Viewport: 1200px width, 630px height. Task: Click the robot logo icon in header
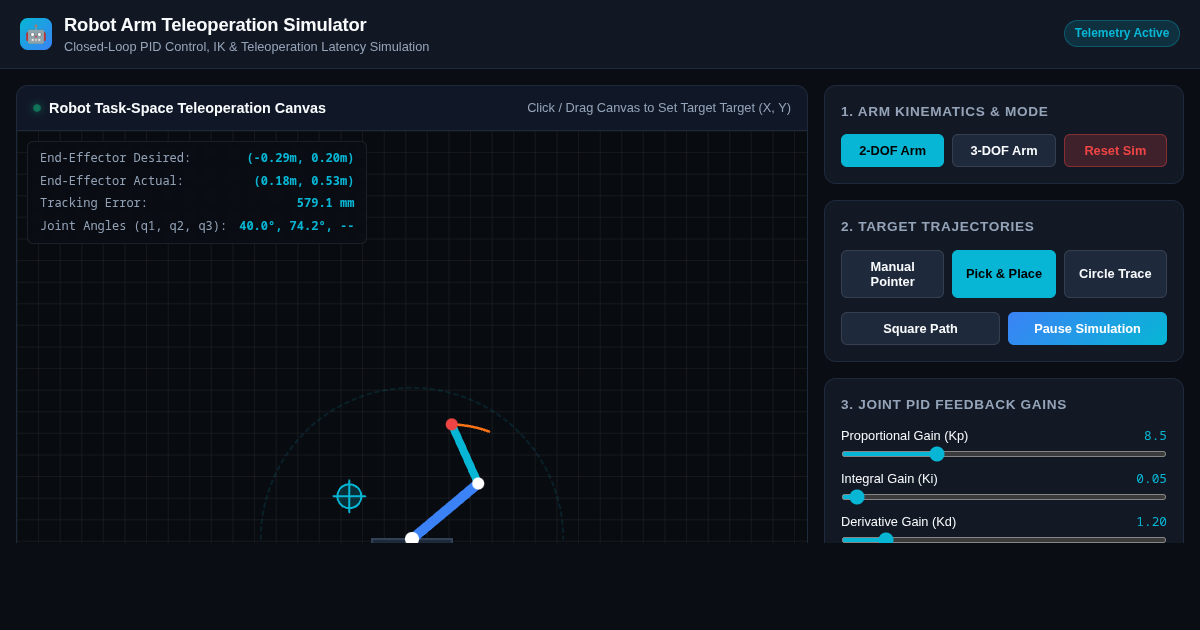point(36,34)
